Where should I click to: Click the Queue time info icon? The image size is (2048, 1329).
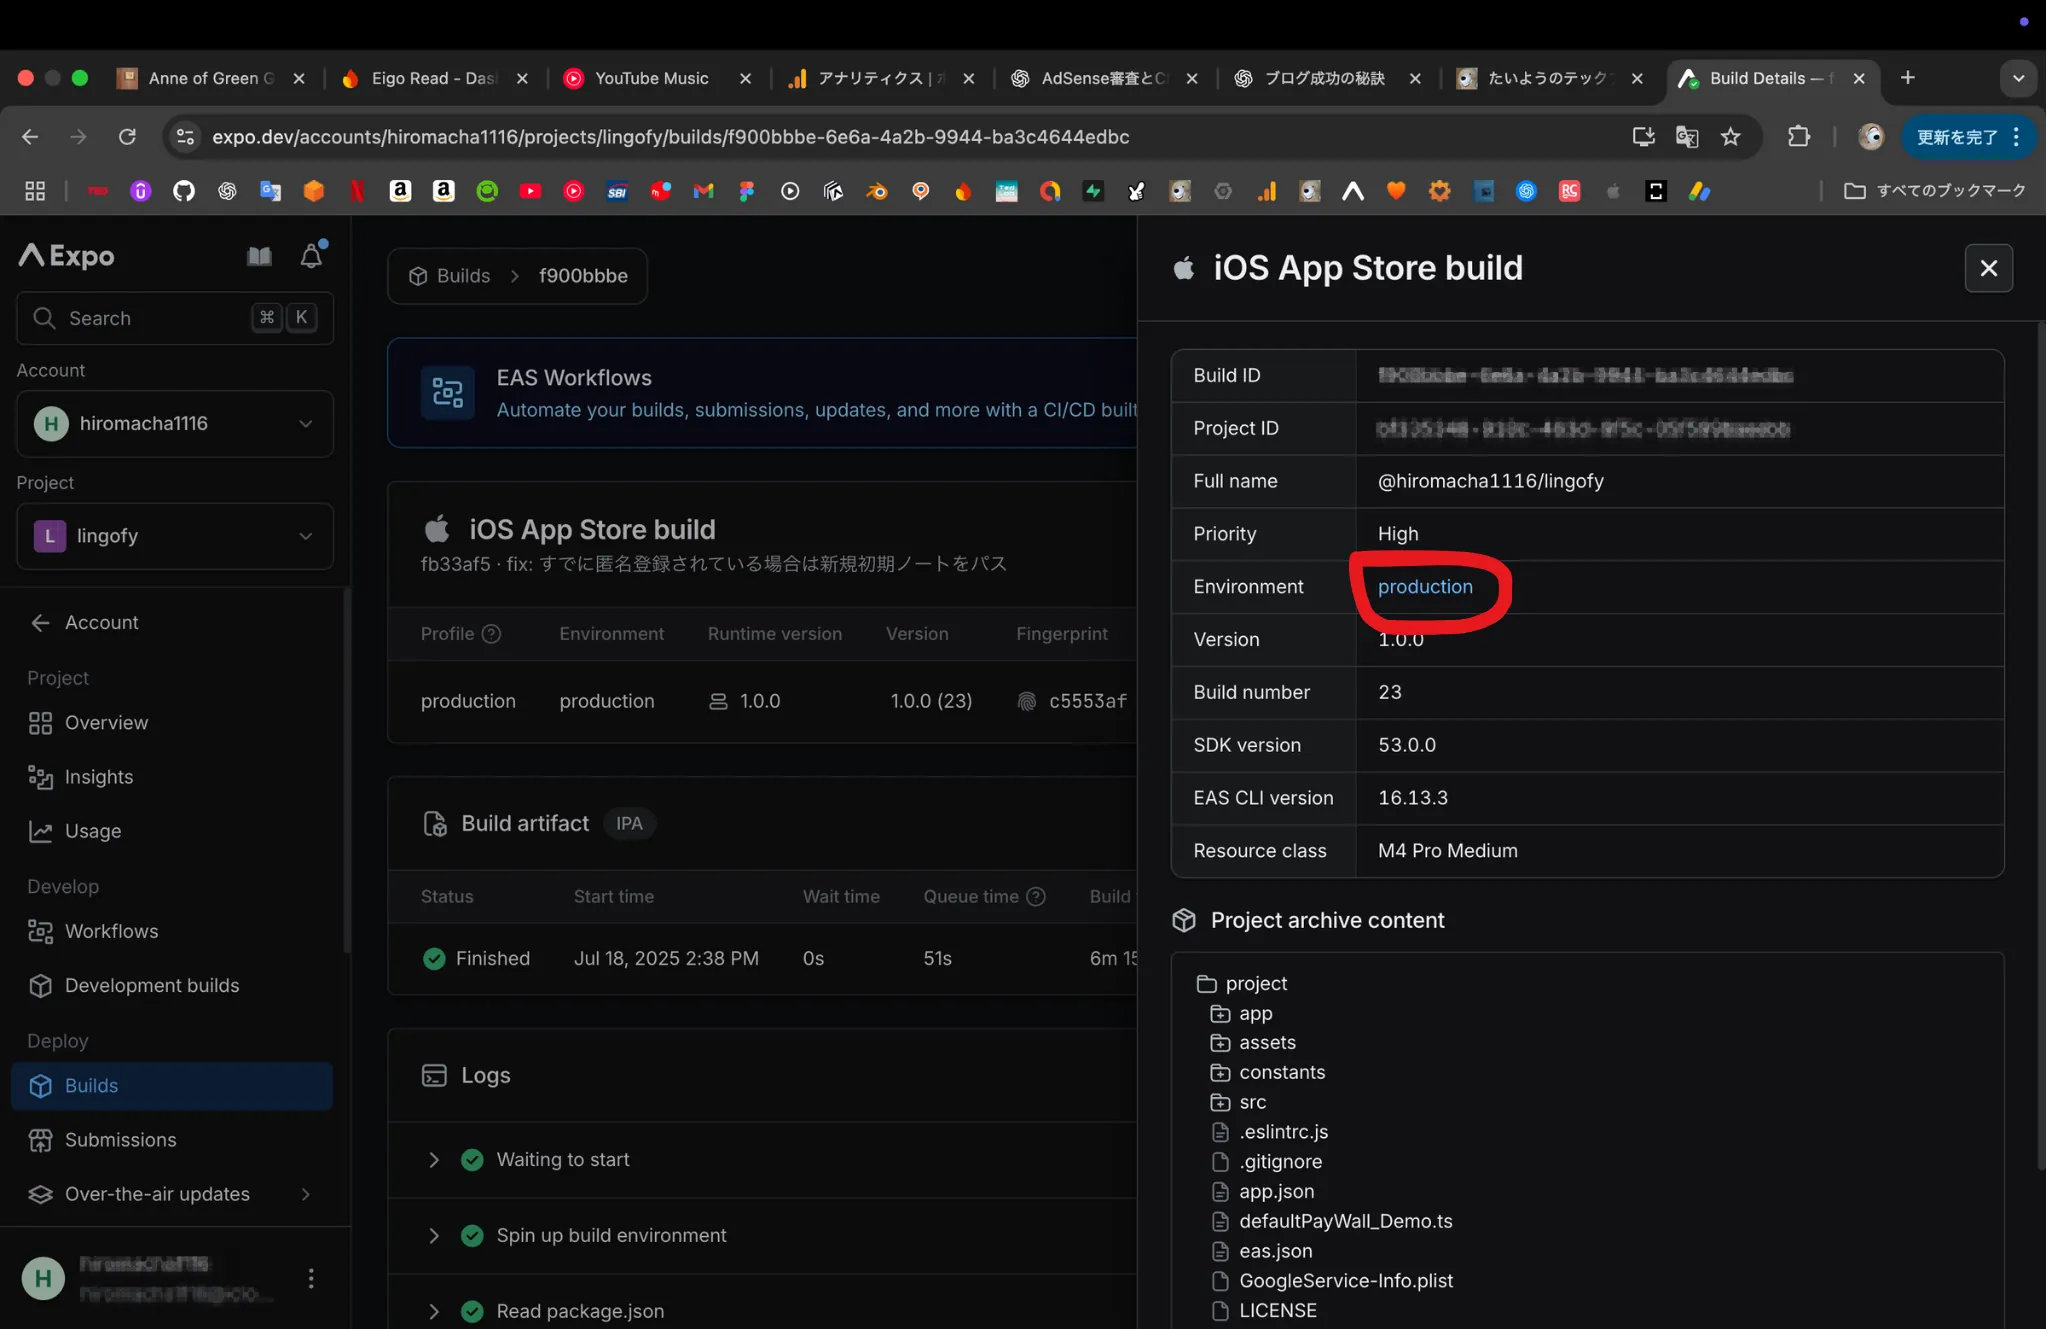[x=1037, y=897]
